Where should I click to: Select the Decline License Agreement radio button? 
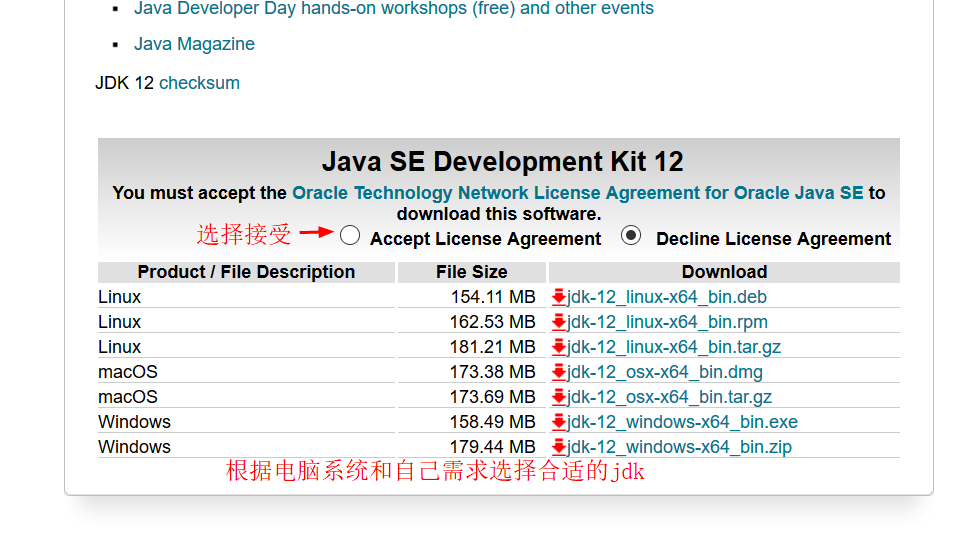click(x=631, y=235)
